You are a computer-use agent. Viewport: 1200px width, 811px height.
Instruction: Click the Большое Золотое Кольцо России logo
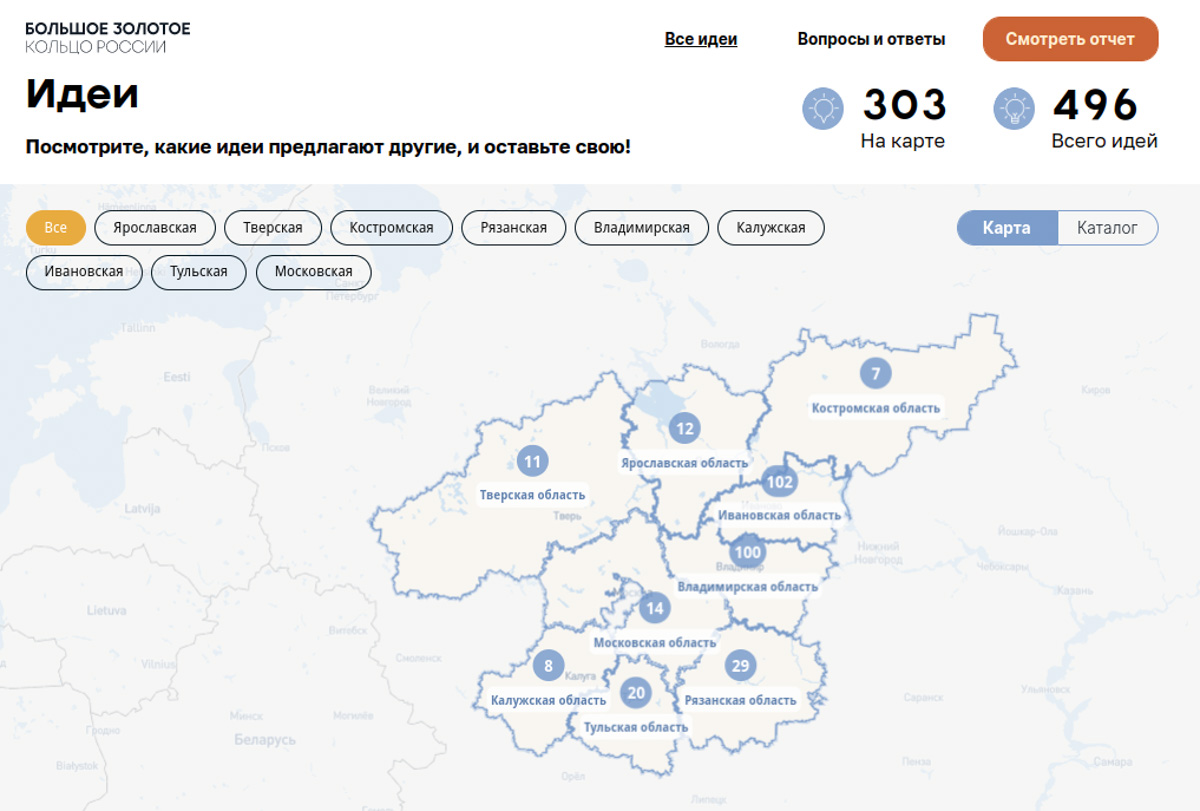(x=107, y=38)
